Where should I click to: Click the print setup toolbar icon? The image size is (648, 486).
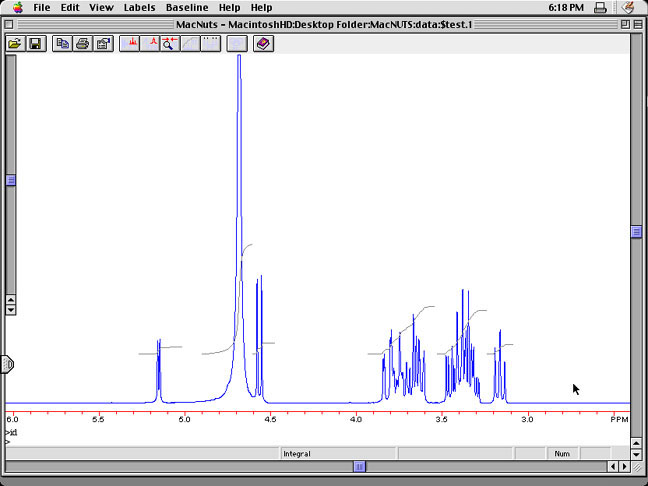click(x=103, y=44)
